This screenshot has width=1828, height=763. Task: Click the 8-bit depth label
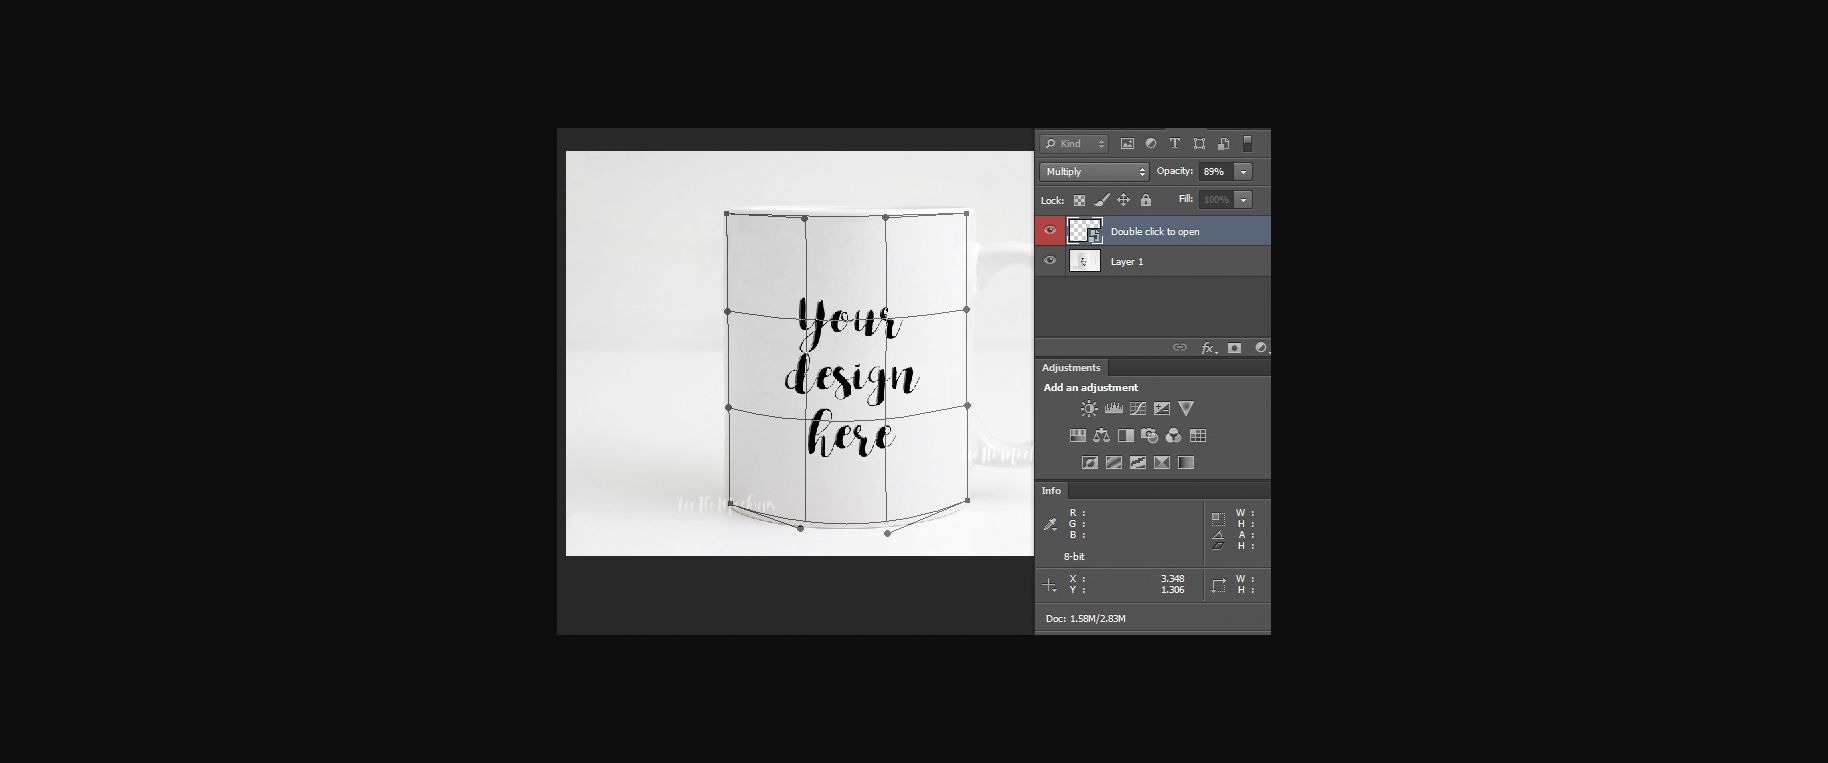(x=1074, y=557)
